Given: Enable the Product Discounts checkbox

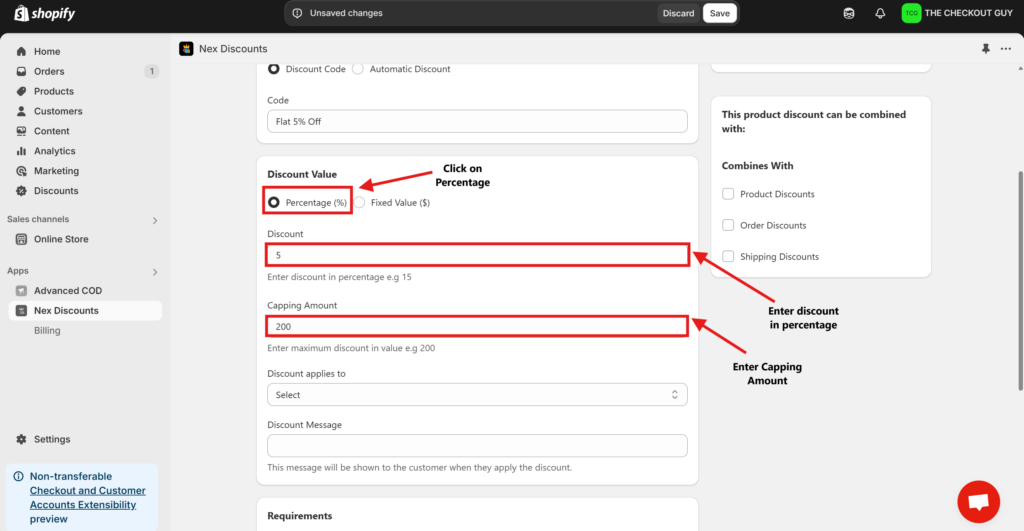Looking at the screenshot, I should click(x=729, y=194).
